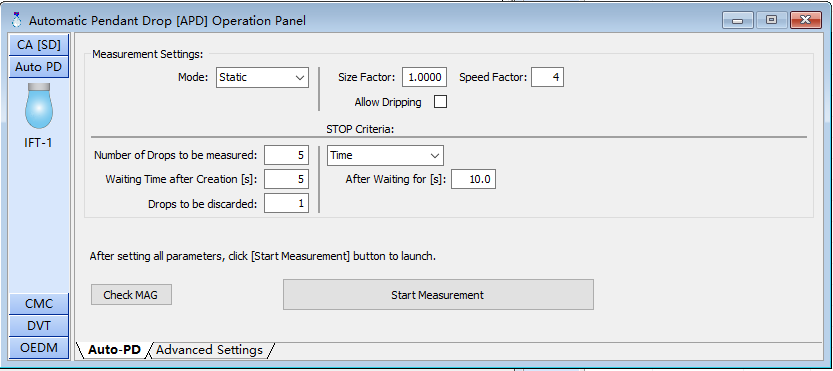
Task: Switch to the Advanced Settings tab
Action: click(209, 350)
